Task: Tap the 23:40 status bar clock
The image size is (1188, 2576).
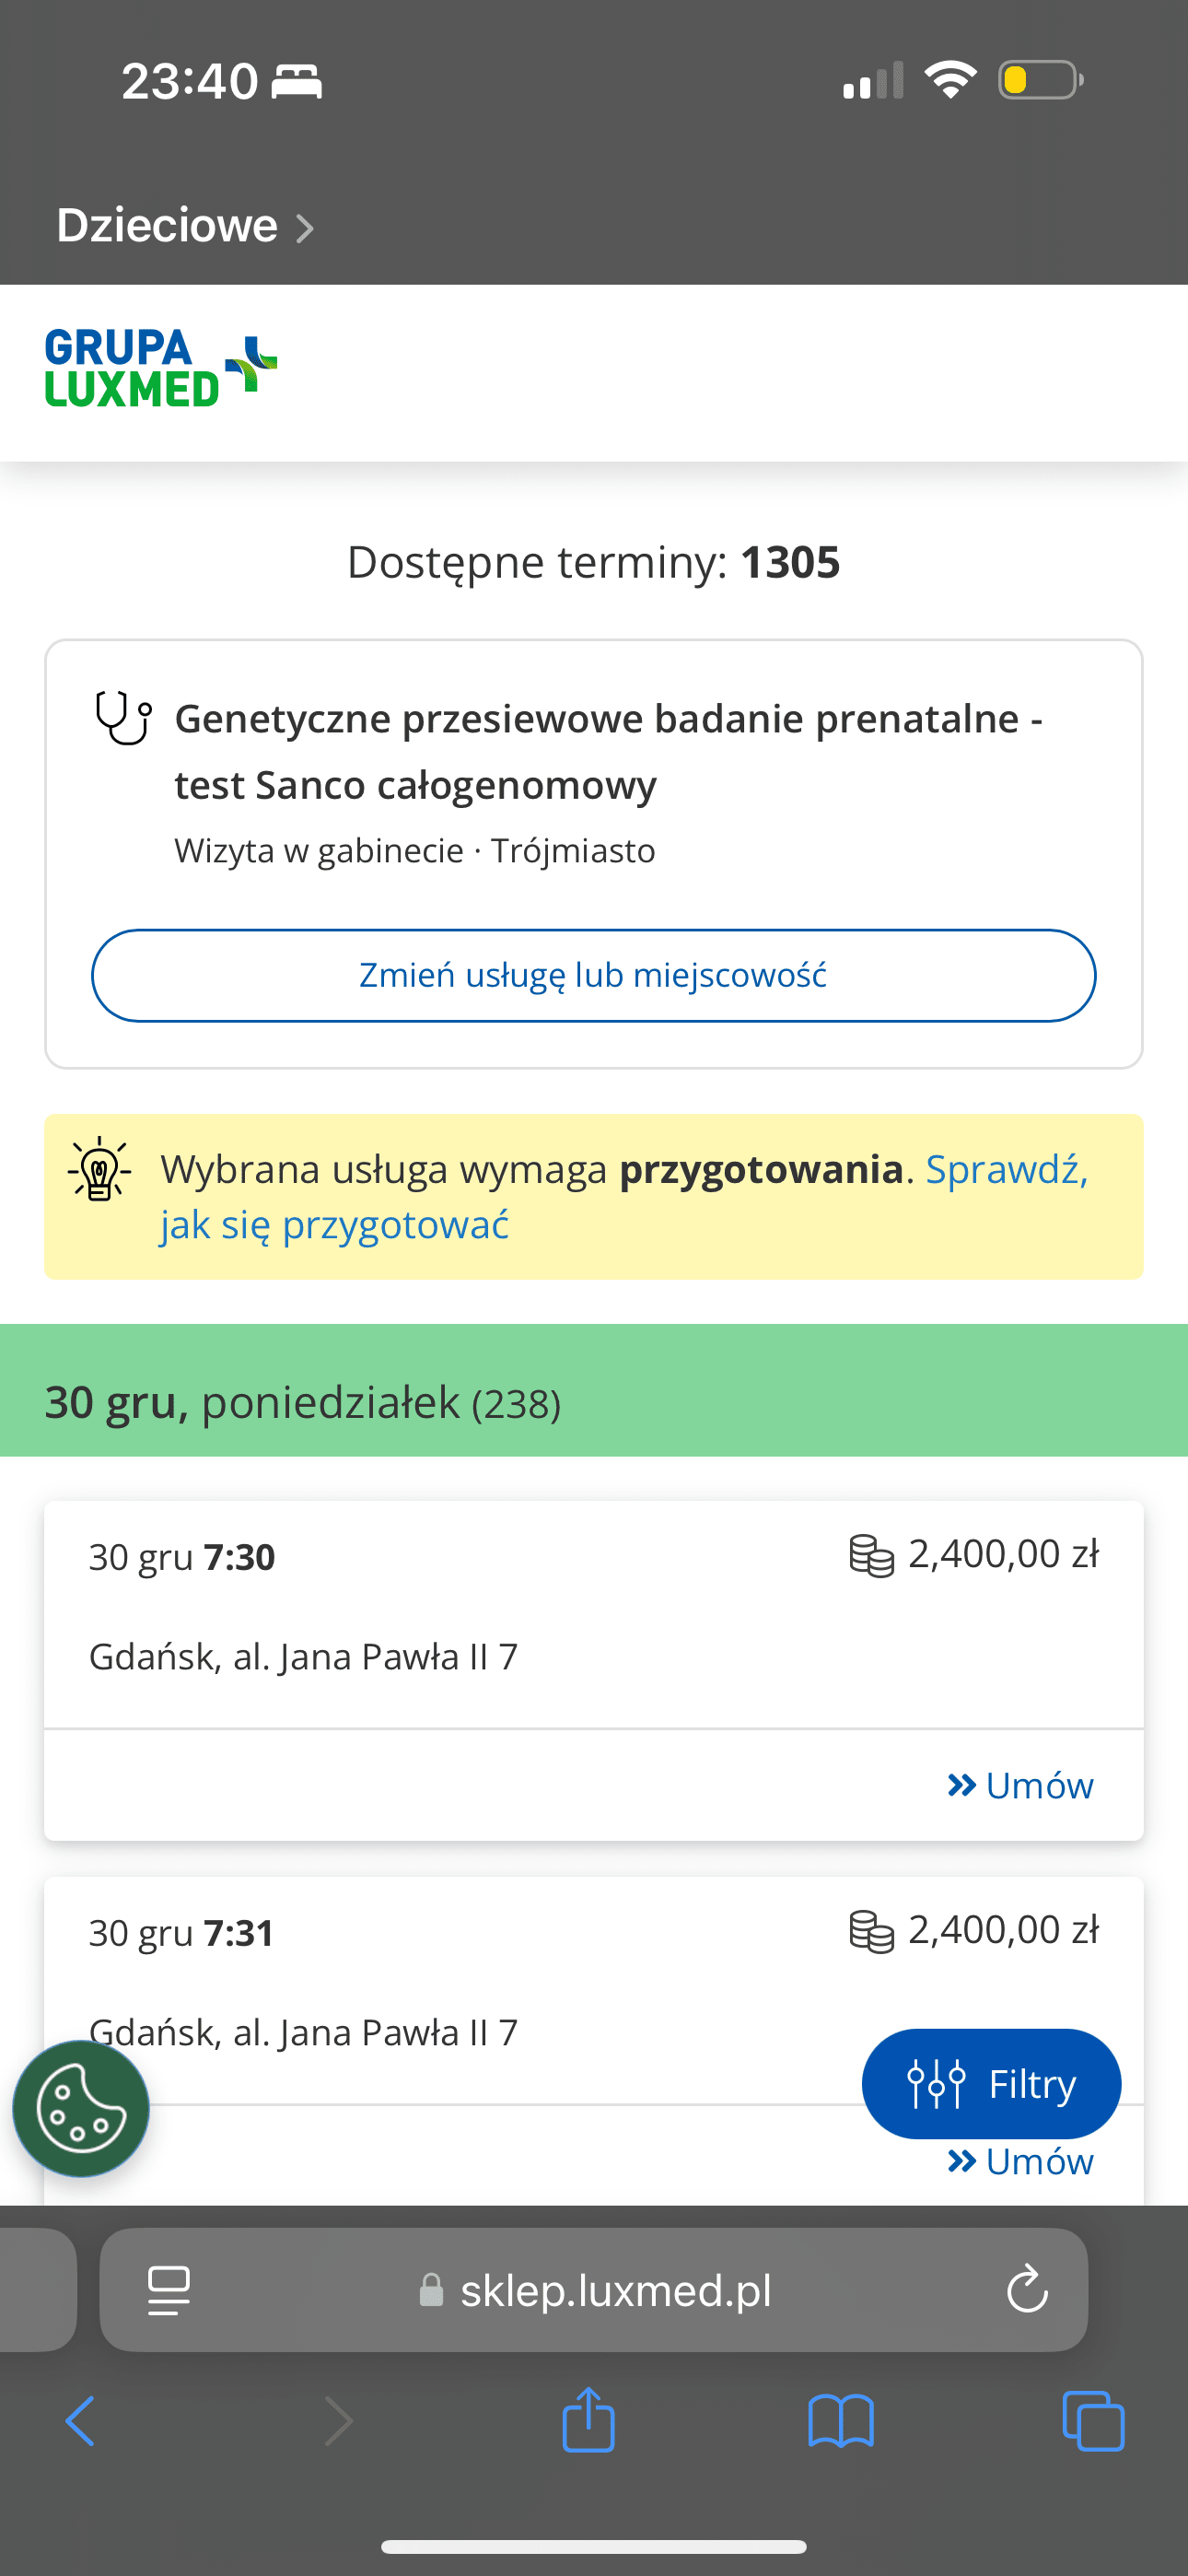Action: click(190, 81)
